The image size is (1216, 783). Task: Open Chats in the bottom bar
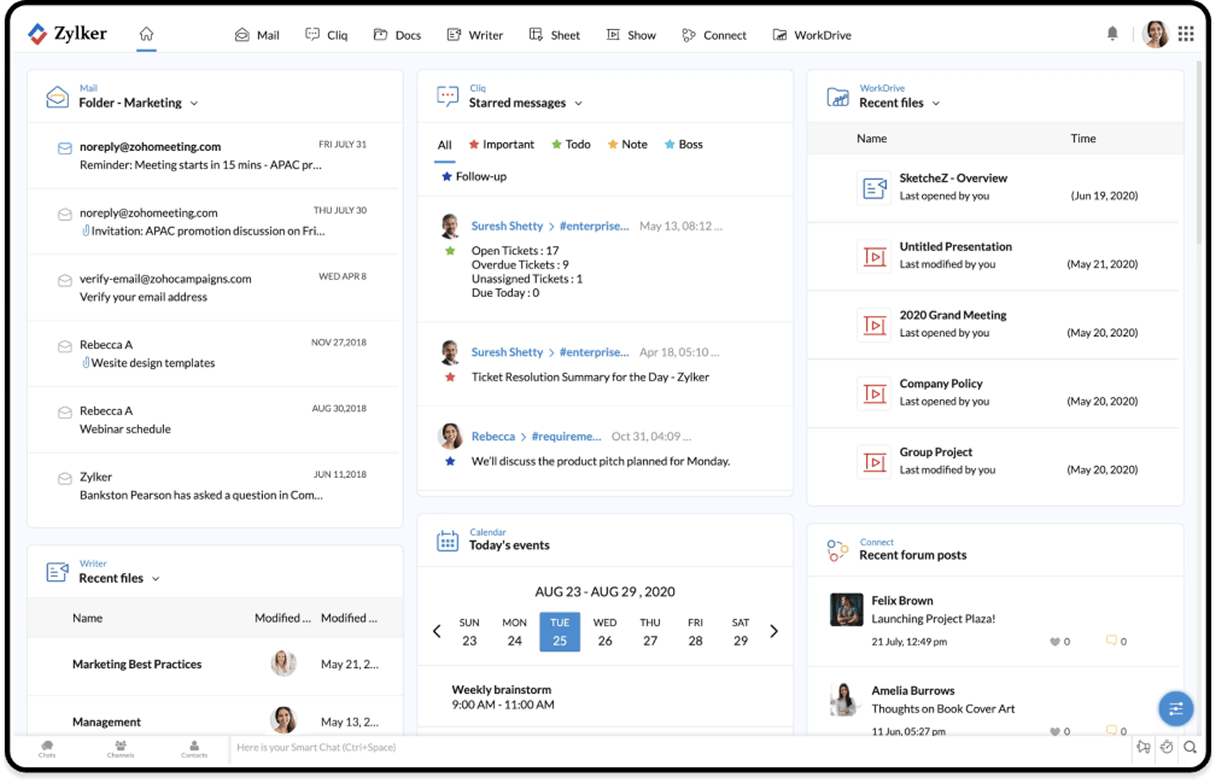(x=47, y=749)
